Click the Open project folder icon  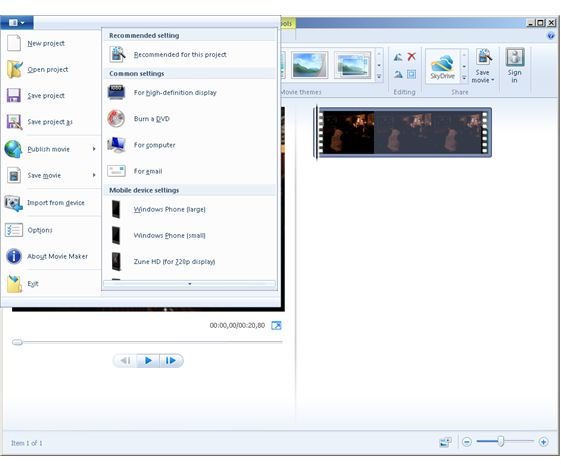[x=15, y=69]
